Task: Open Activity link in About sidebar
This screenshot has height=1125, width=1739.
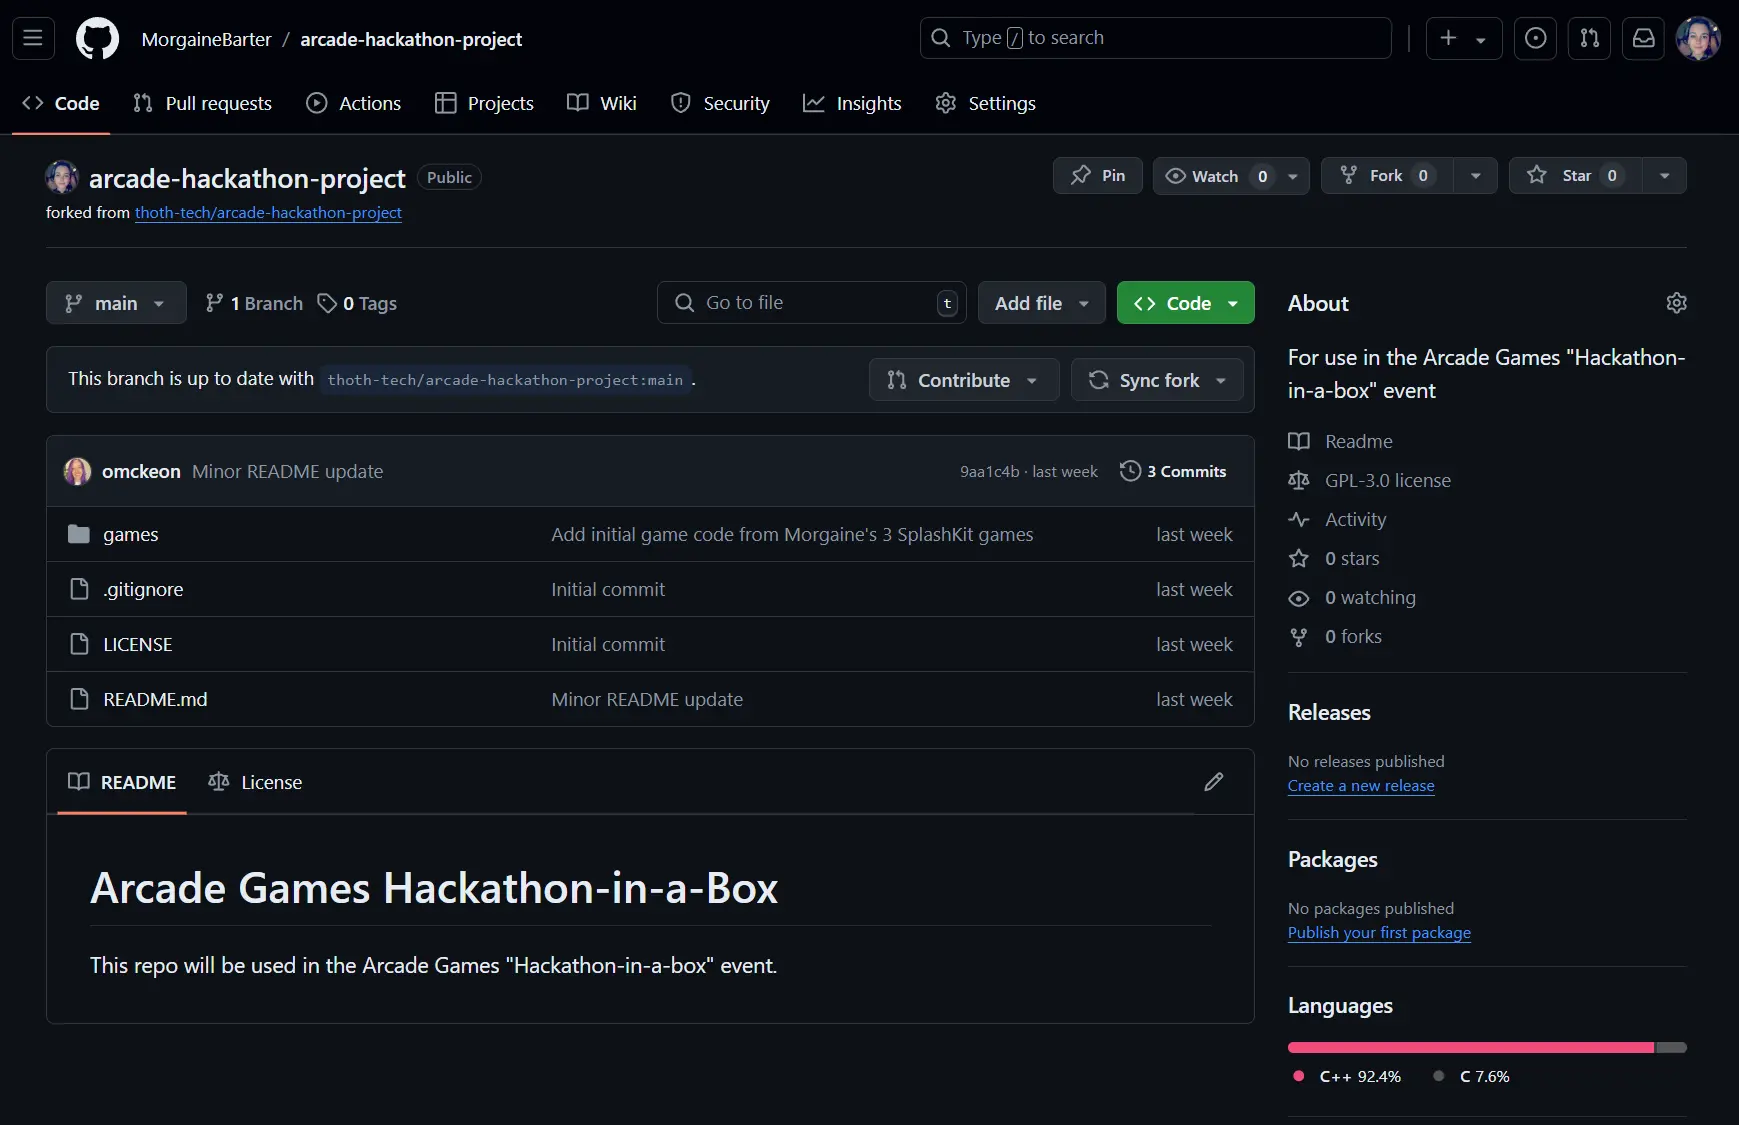Action: (1355, 520)
